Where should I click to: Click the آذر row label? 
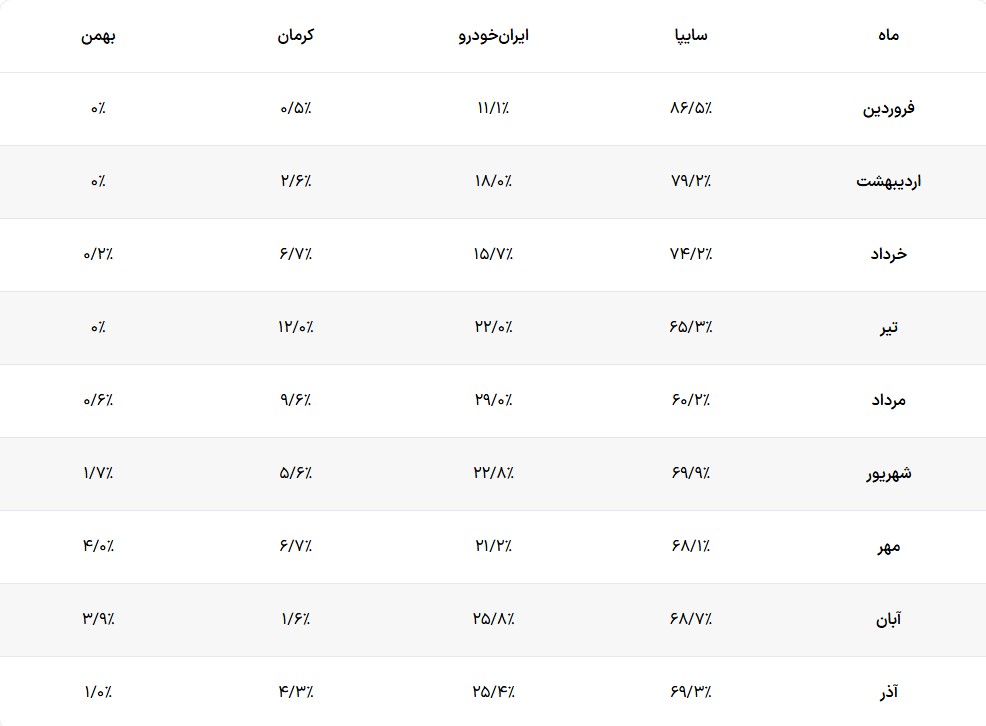888,692
